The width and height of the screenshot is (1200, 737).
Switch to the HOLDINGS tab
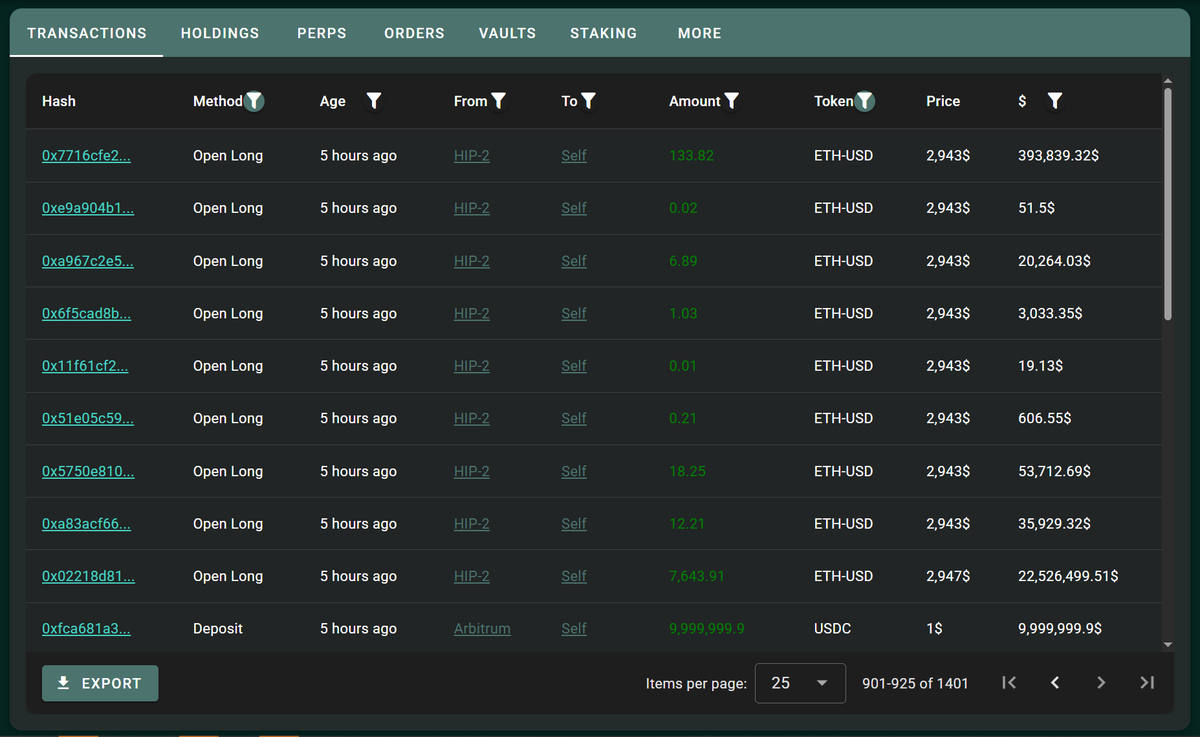click(220, 33)
